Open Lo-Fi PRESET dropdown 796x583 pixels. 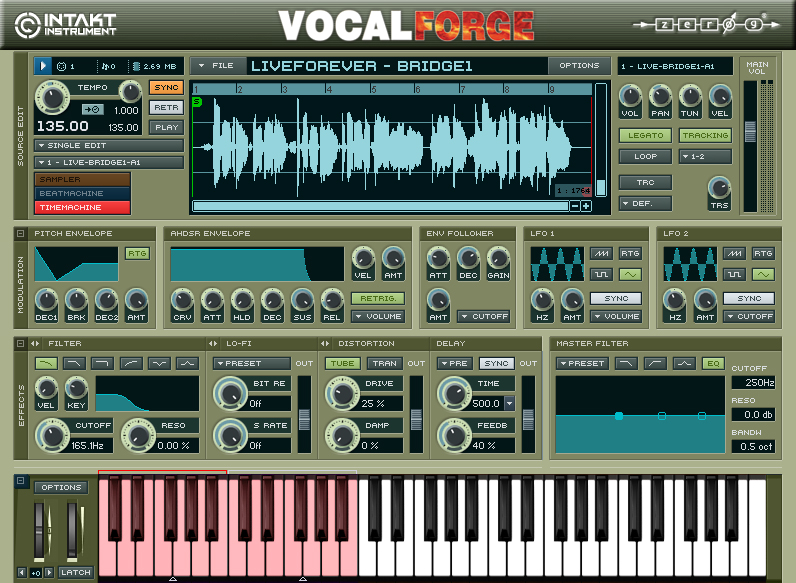252,363
